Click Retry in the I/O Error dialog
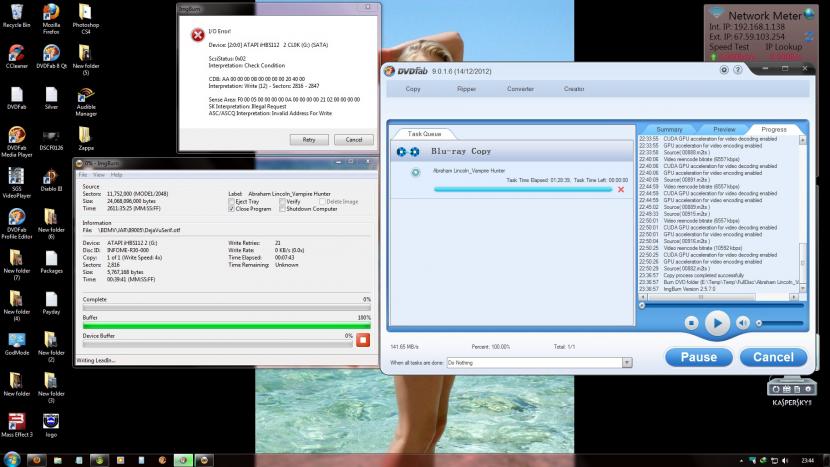 click(309, 140)
